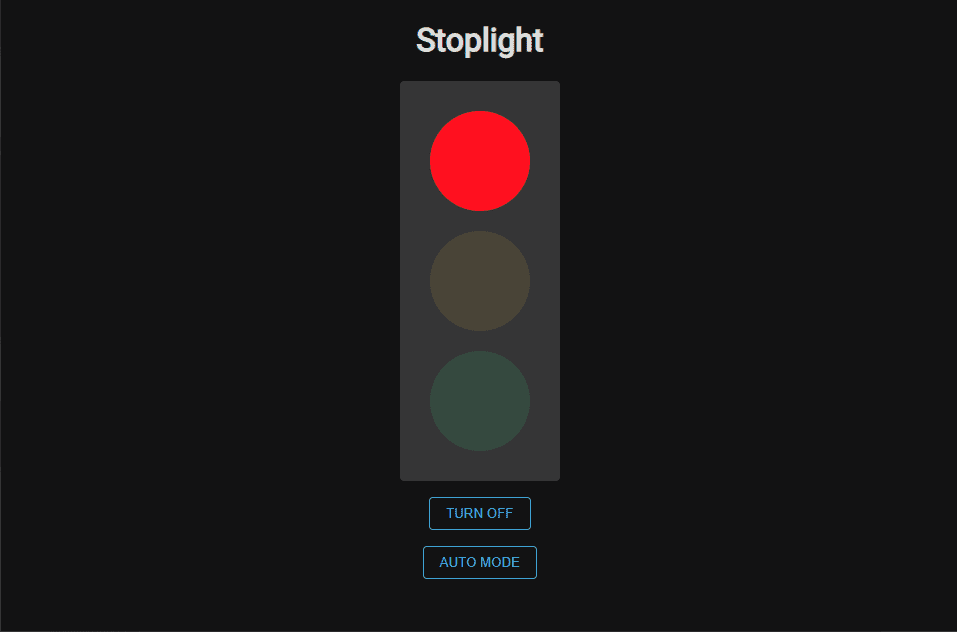Click the lit red light circle
The image size is (957, 632).
click(x=480, y=161)
